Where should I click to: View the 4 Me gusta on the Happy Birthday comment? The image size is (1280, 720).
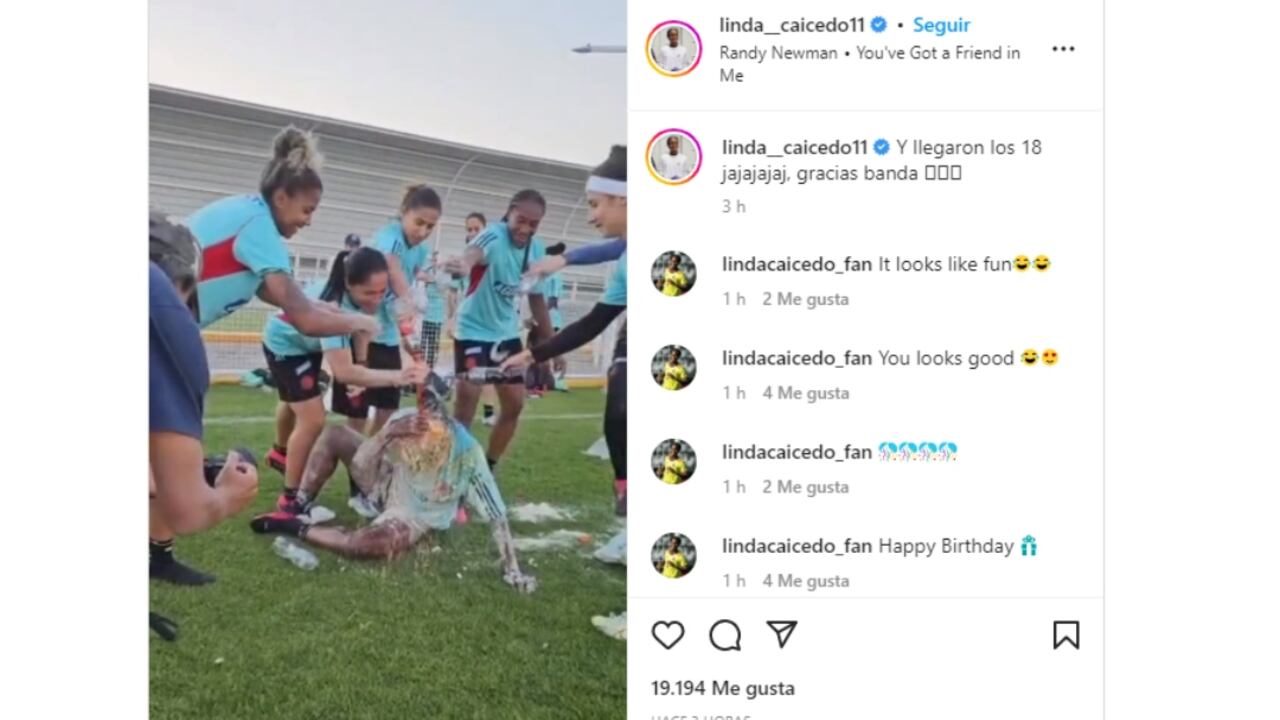pyautogui.click(x=805, y=581)
